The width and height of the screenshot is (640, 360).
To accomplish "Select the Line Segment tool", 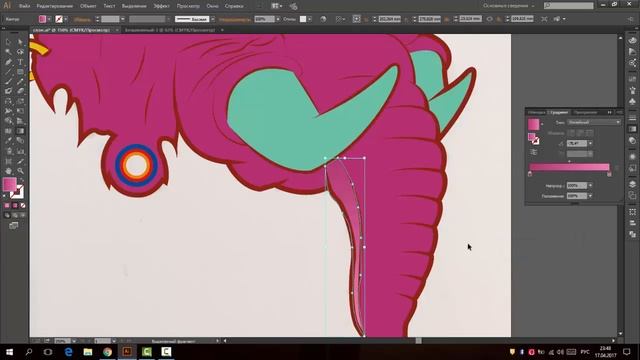I will click(x=8, y=72).
